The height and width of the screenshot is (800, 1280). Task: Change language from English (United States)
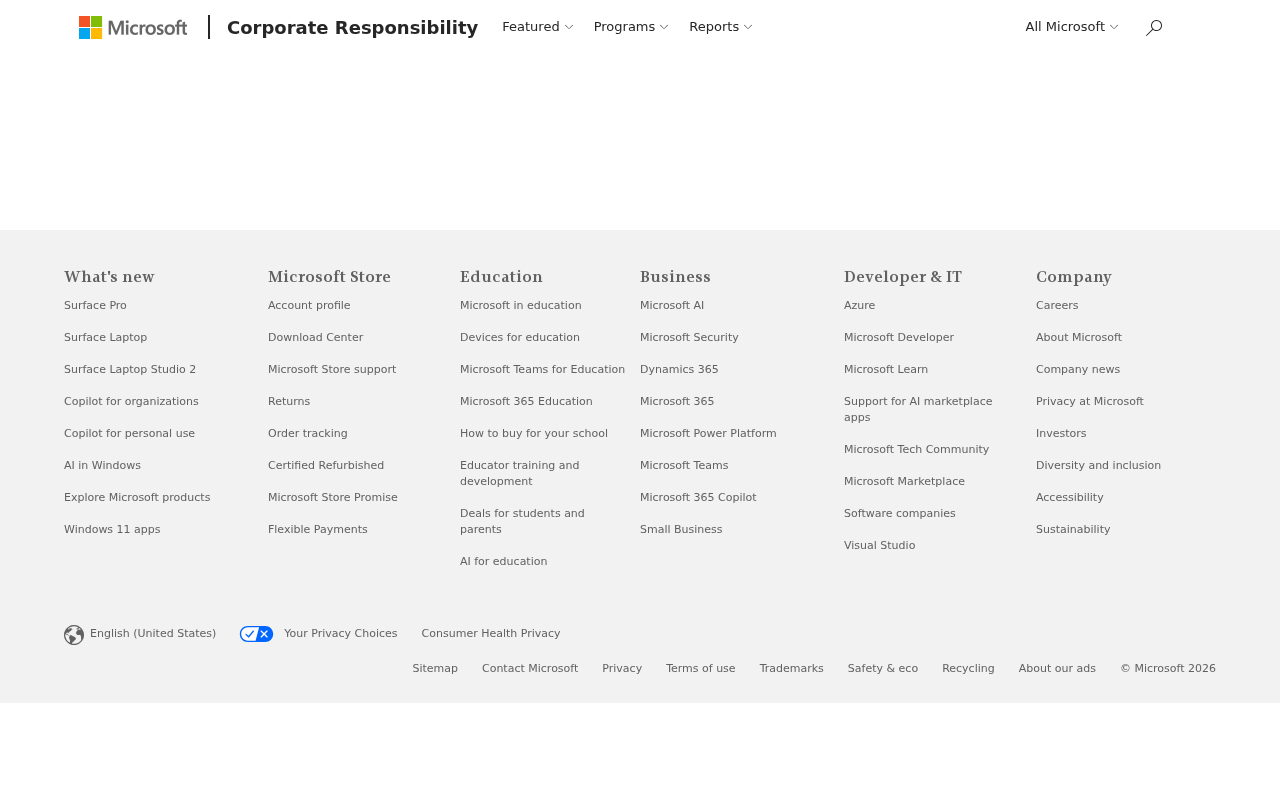click(153, 634)
